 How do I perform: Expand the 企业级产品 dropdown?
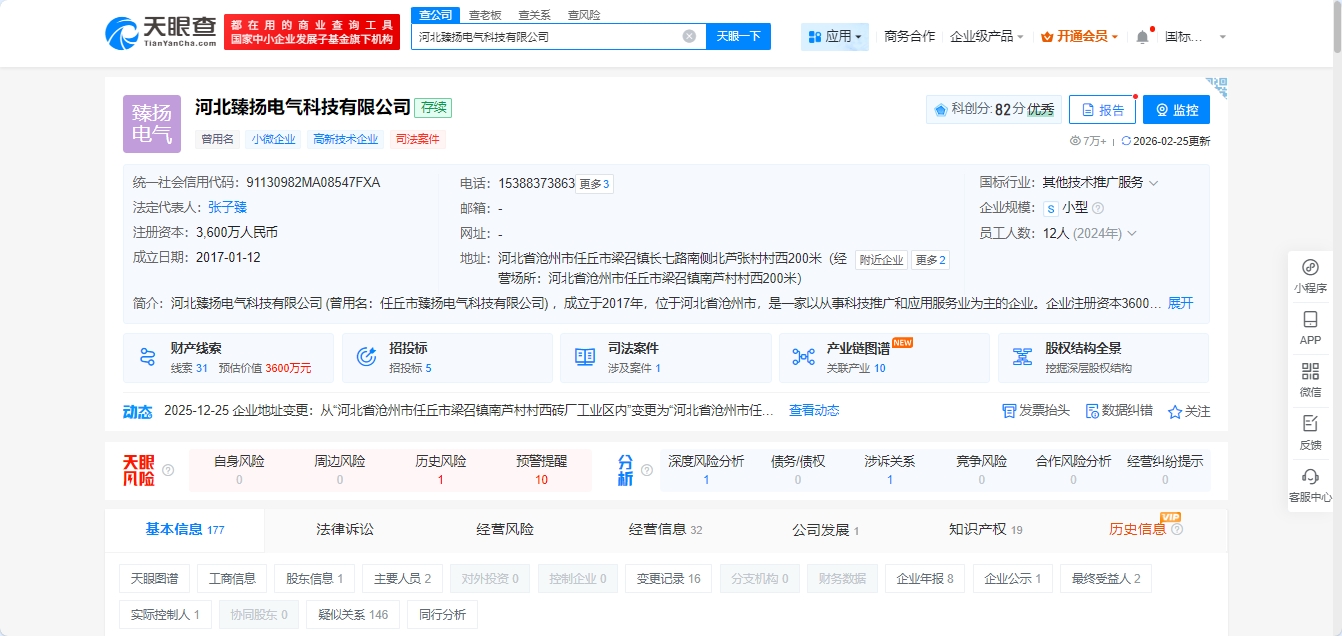tap(986, 36)
